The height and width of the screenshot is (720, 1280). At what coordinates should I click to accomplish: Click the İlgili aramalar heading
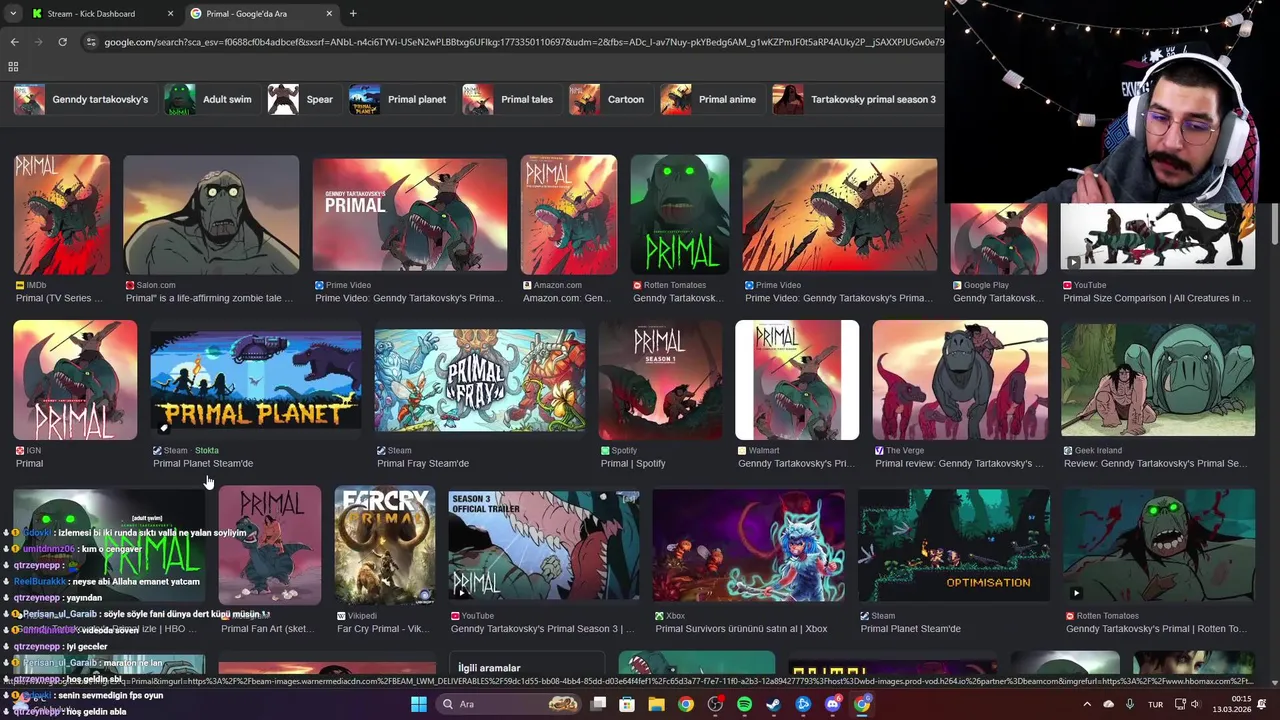[x=489, y=668]
